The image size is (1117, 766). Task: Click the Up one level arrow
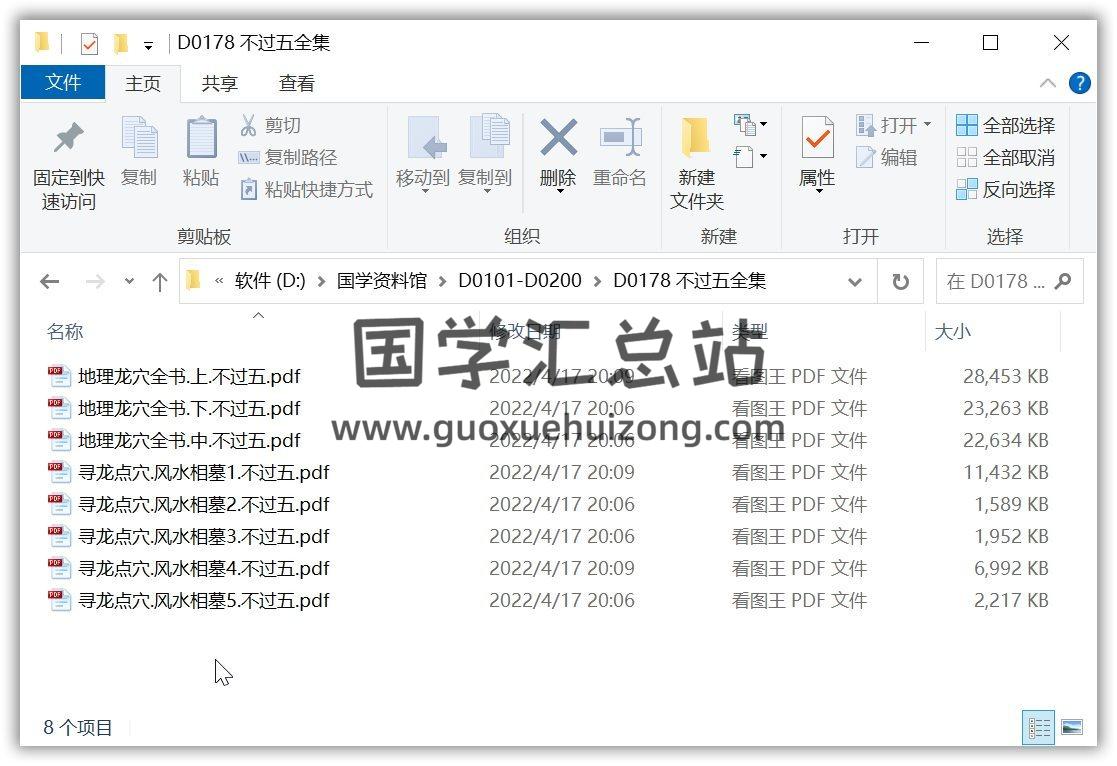(160, 282)
